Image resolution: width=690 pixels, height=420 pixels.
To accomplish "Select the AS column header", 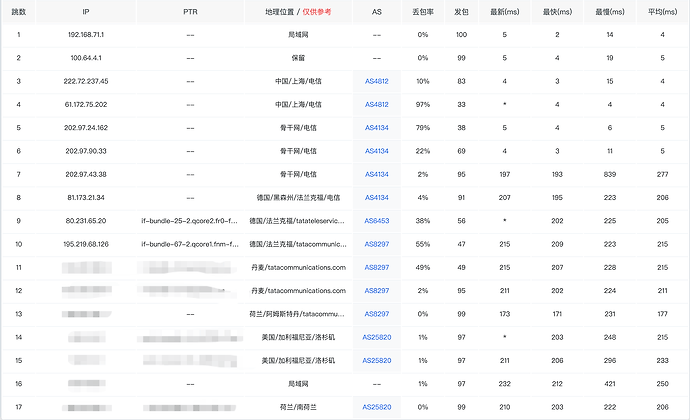I will tap(377, 12).
